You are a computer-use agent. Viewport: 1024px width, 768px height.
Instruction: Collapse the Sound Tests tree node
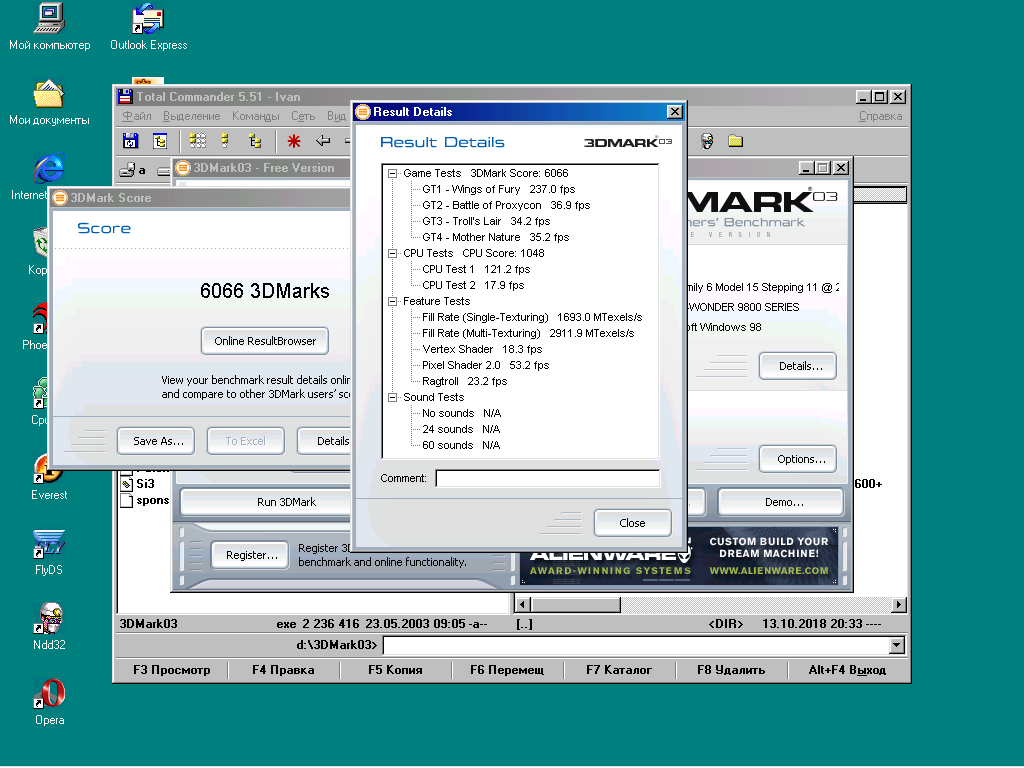(393, 397)
